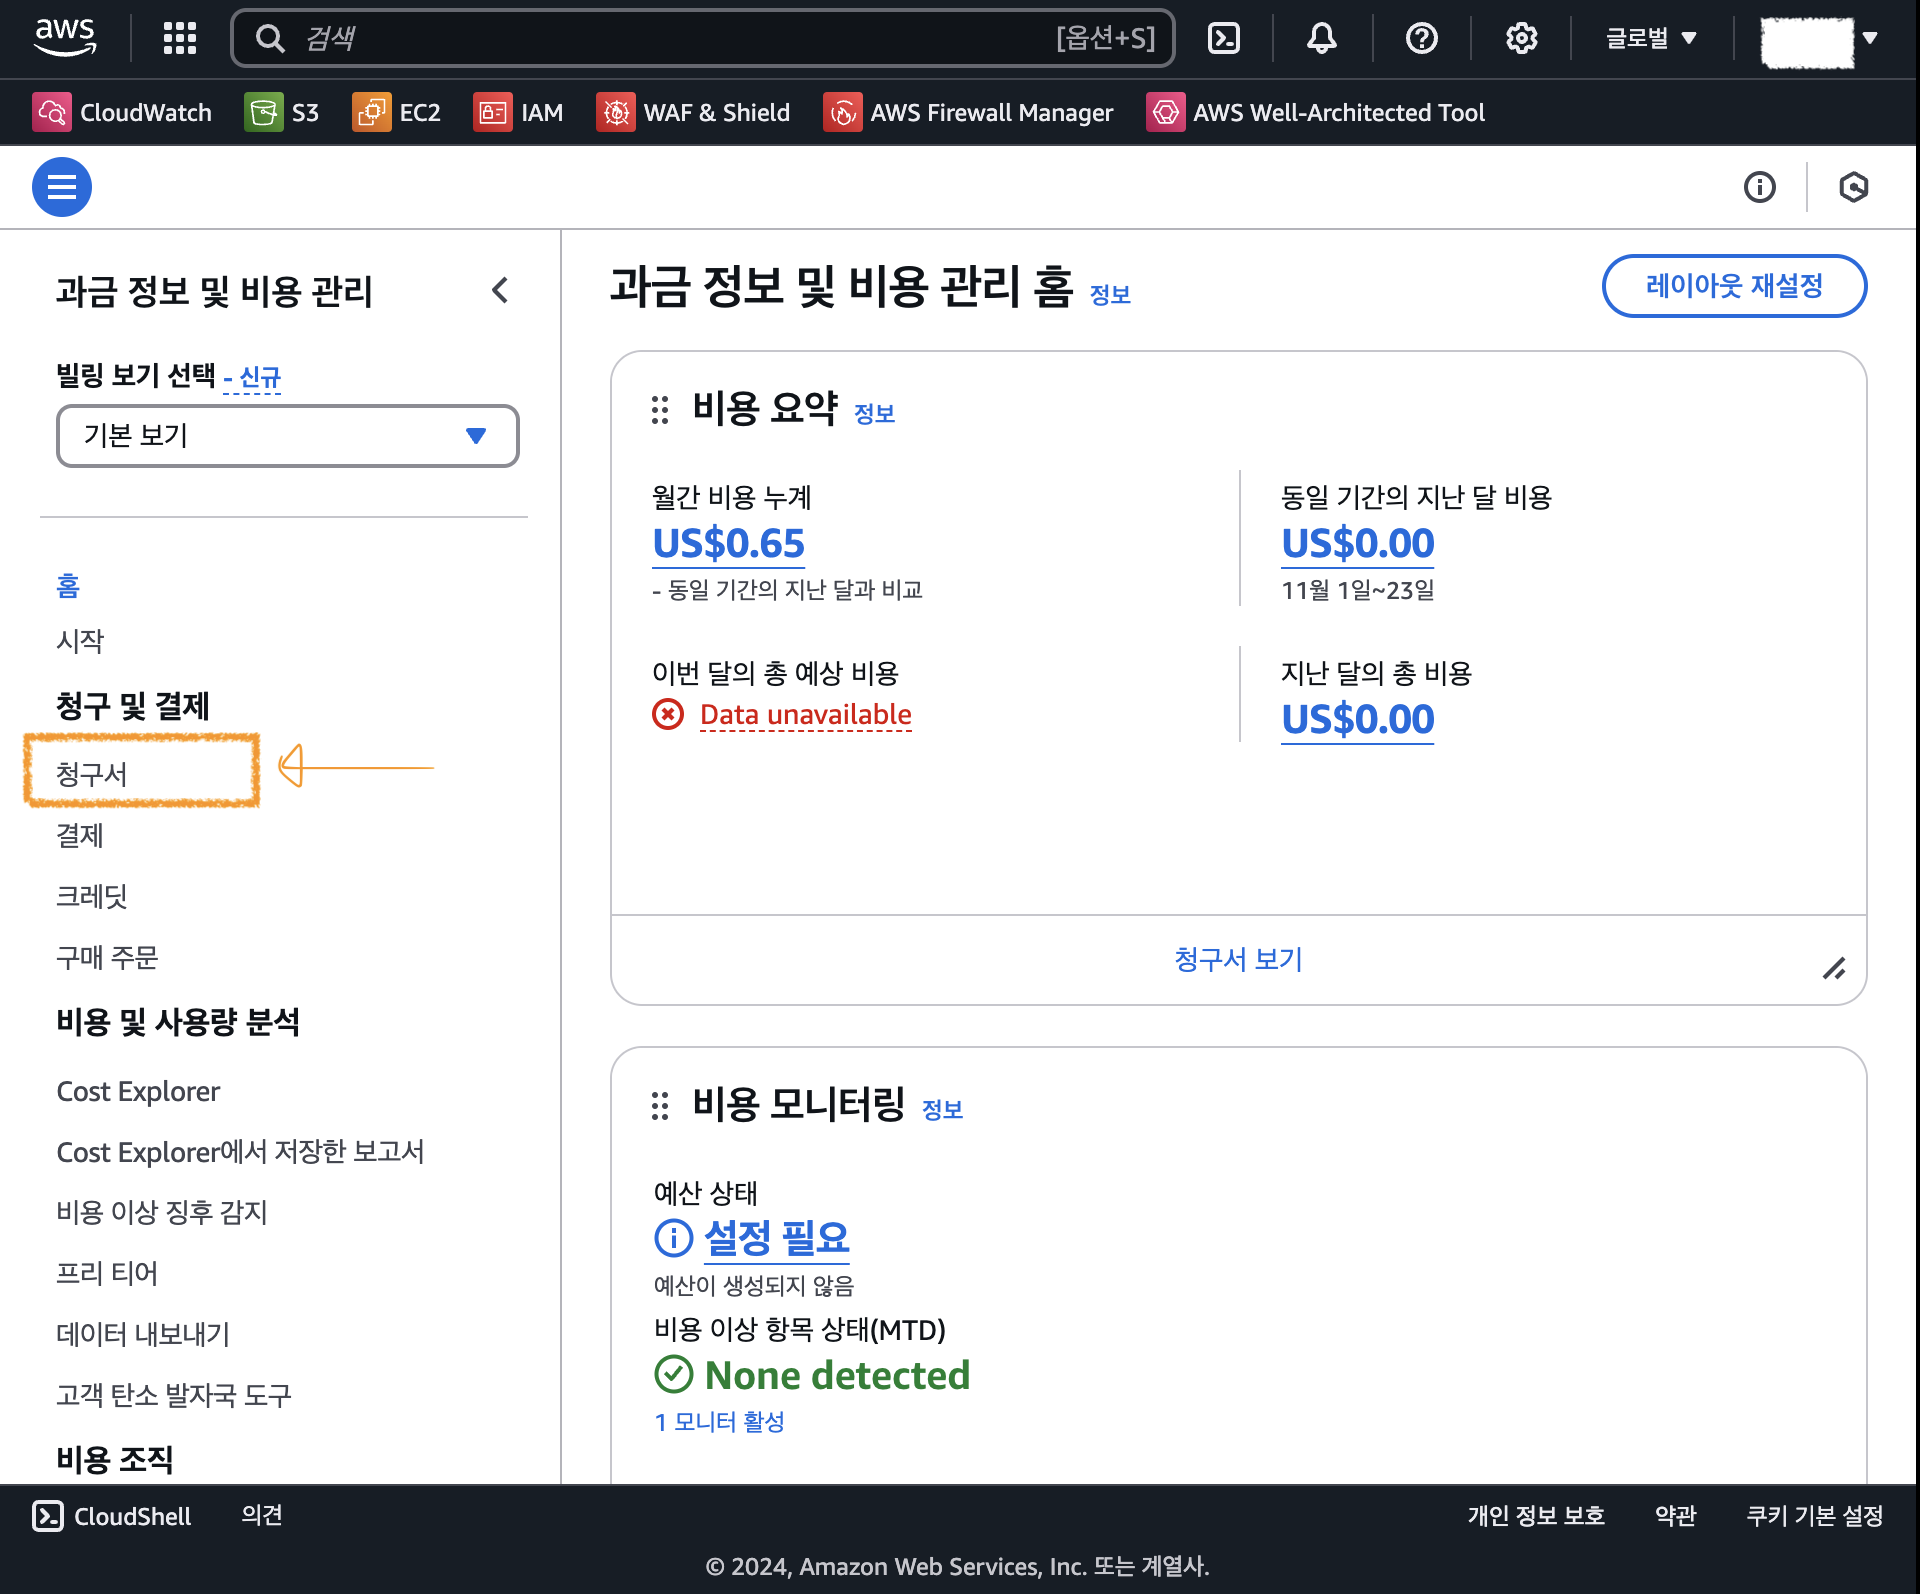
Task: Open the 글로벌 region dropdown
Action: click(1651, 38)
